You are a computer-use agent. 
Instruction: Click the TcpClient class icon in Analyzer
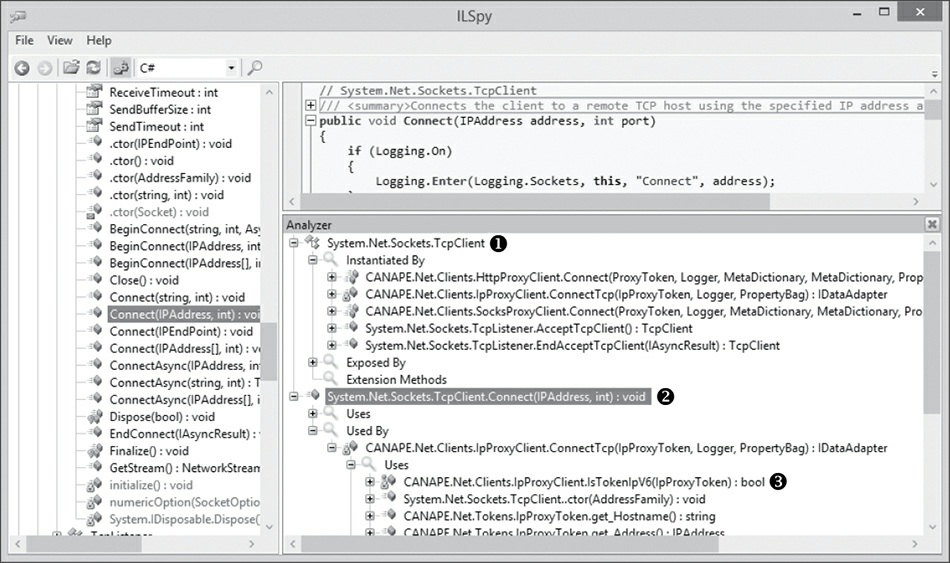click(313, 242)
